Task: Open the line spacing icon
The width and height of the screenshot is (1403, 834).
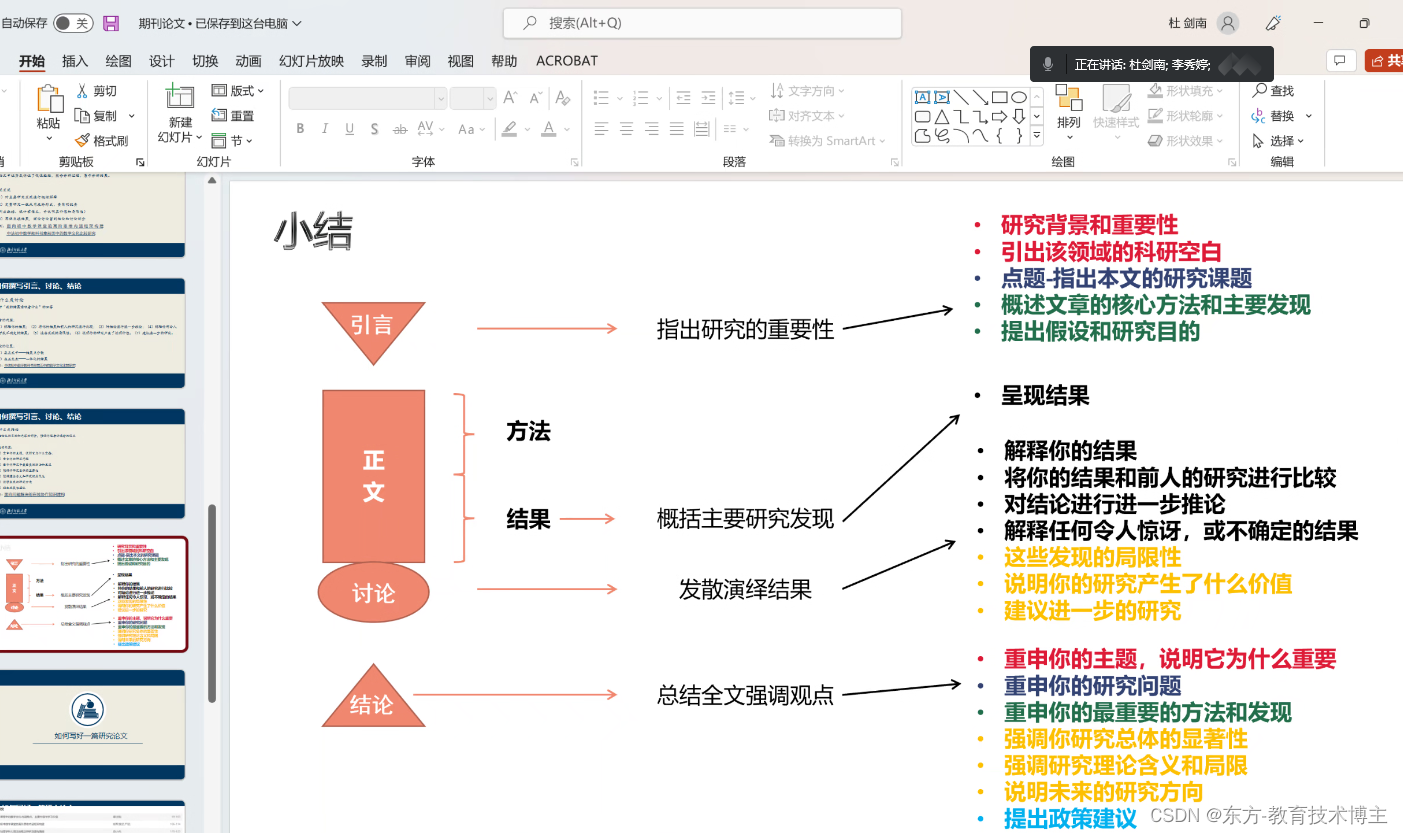Action: tap(737, 98)
